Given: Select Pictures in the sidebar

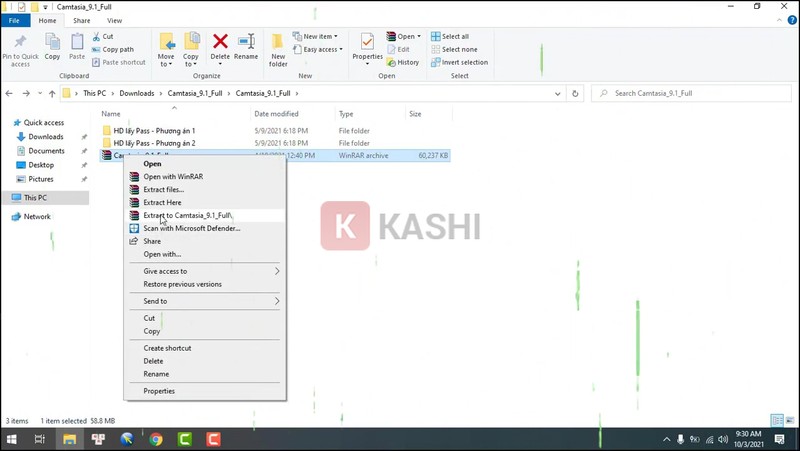Looking at the screenshot, I should click(x=41, y=179).
